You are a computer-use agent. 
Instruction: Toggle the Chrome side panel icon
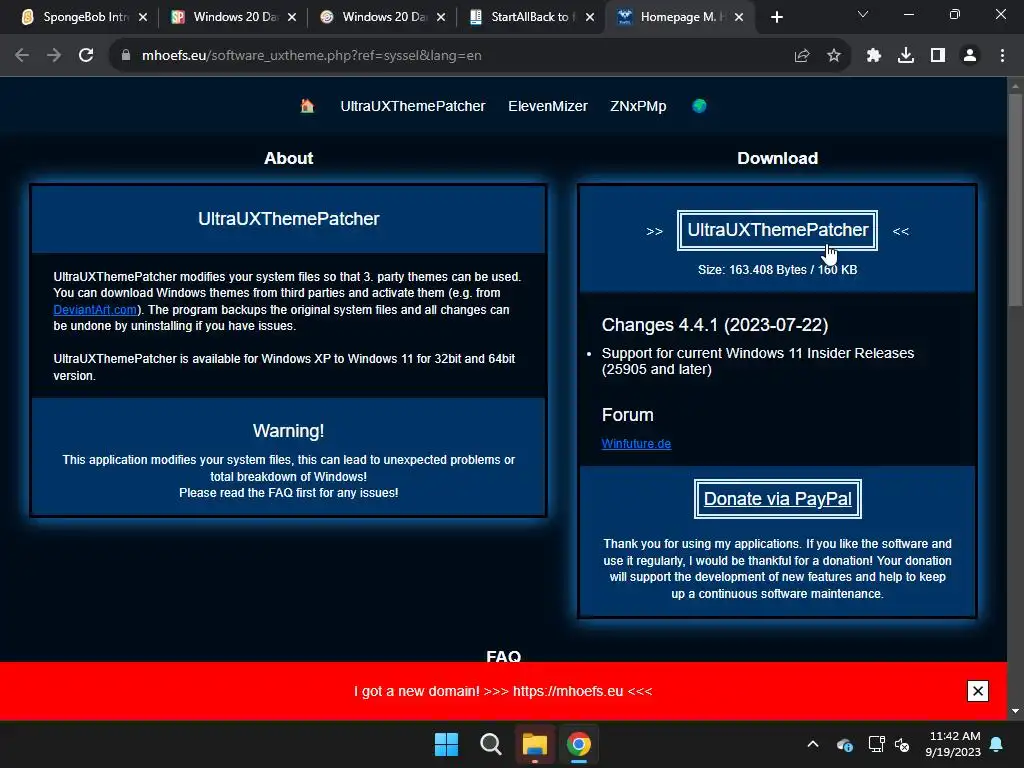pos(938,56)
